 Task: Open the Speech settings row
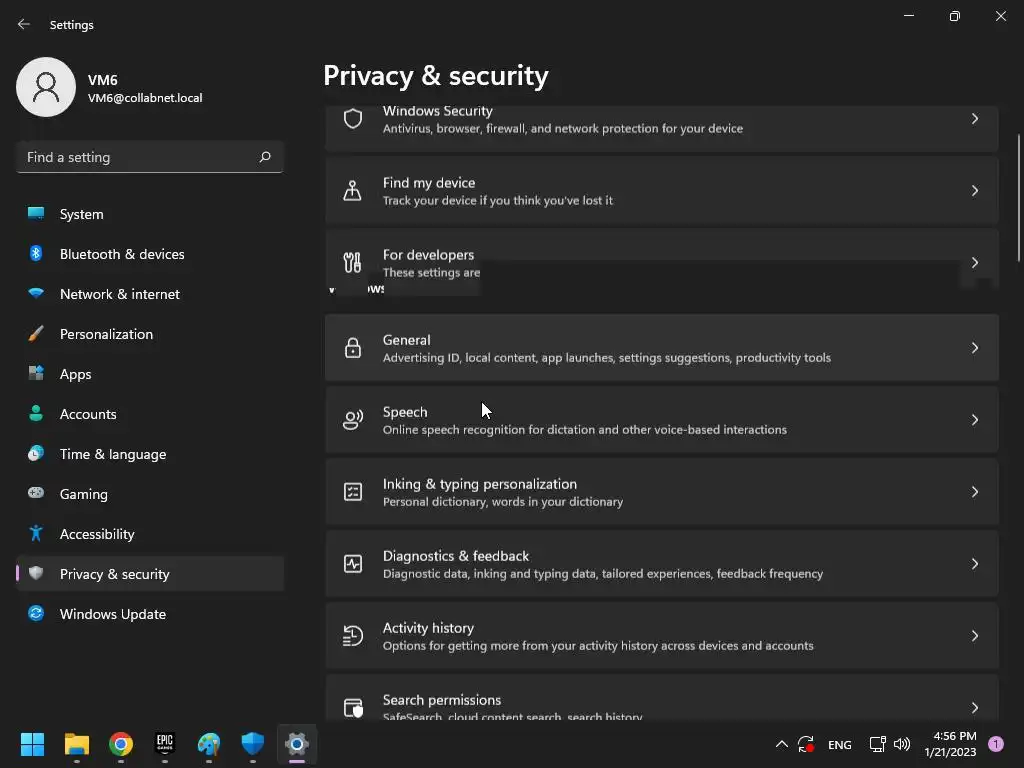point(662,420)
